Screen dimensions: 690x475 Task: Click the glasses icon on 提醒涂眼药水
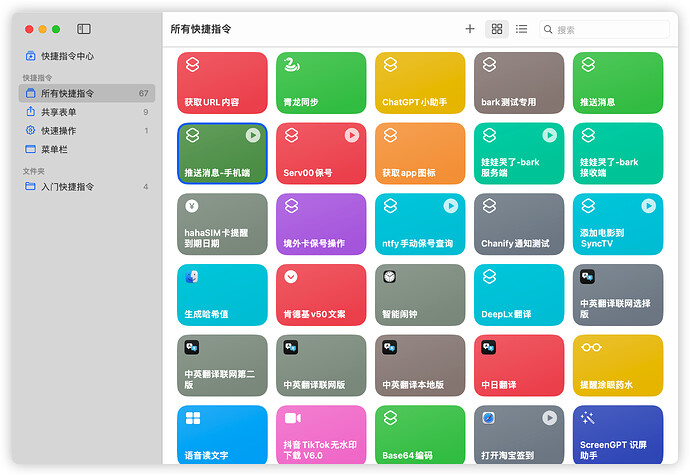pos(591,347)
